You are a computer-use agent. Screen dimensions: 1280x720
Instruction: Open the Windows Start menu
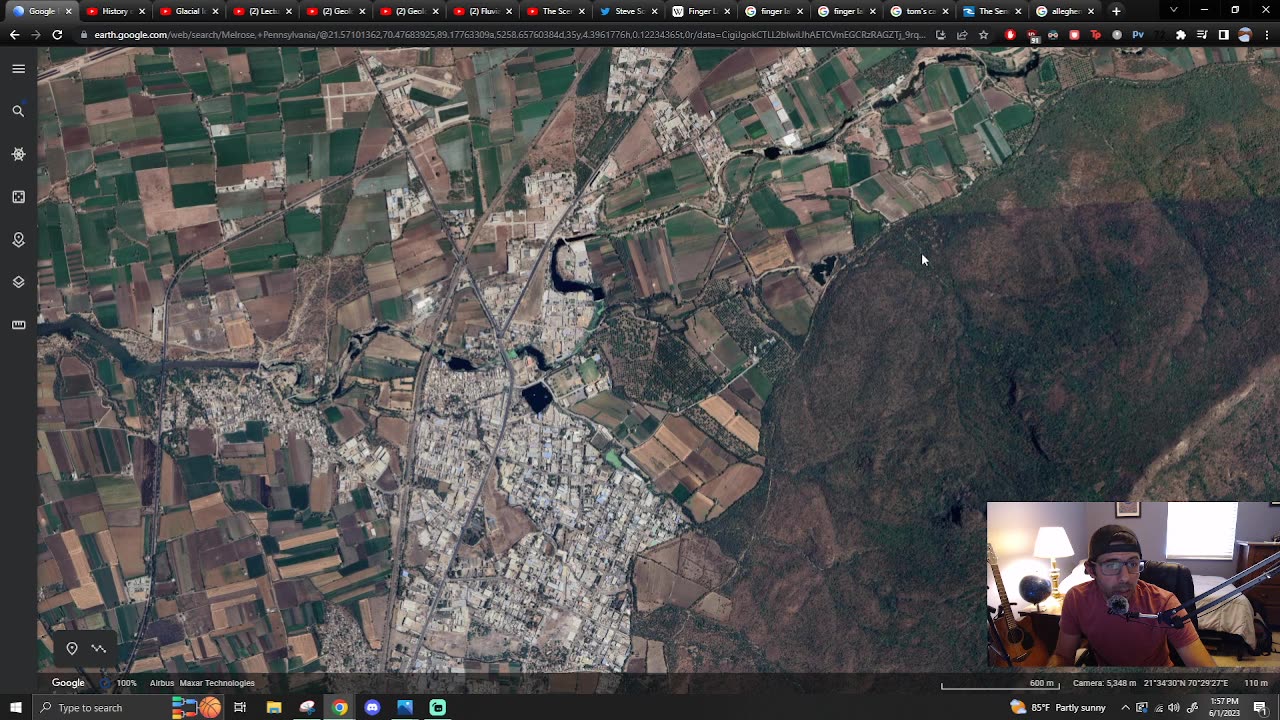click(15, 708)
